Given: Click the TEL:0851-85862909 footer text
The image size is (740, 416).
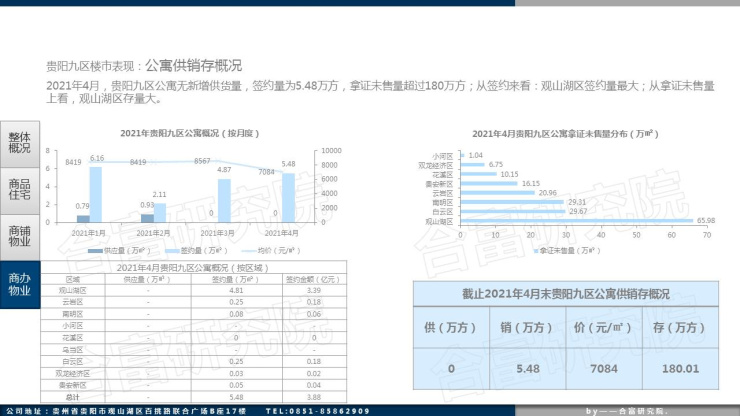Looking at the screenshot, I should pos(317,411).
